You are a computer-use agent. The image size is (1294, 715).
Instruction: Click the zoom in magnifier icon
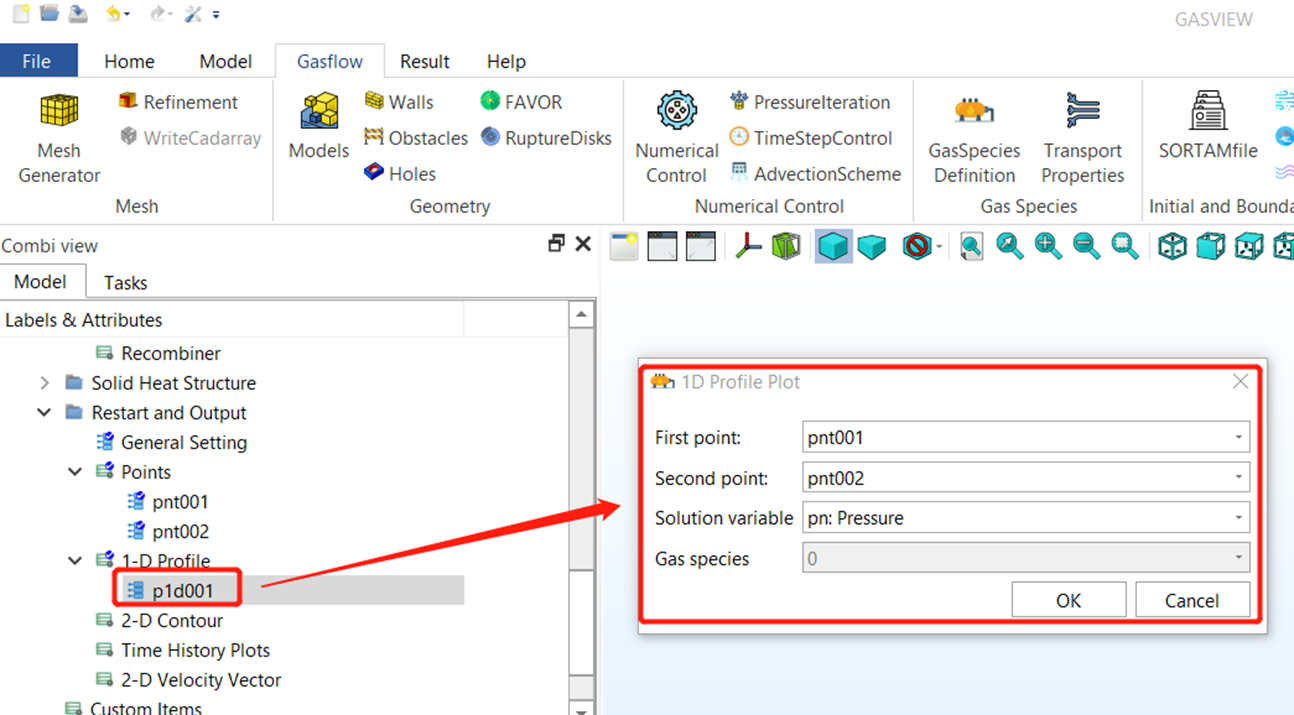[1048, 245]
